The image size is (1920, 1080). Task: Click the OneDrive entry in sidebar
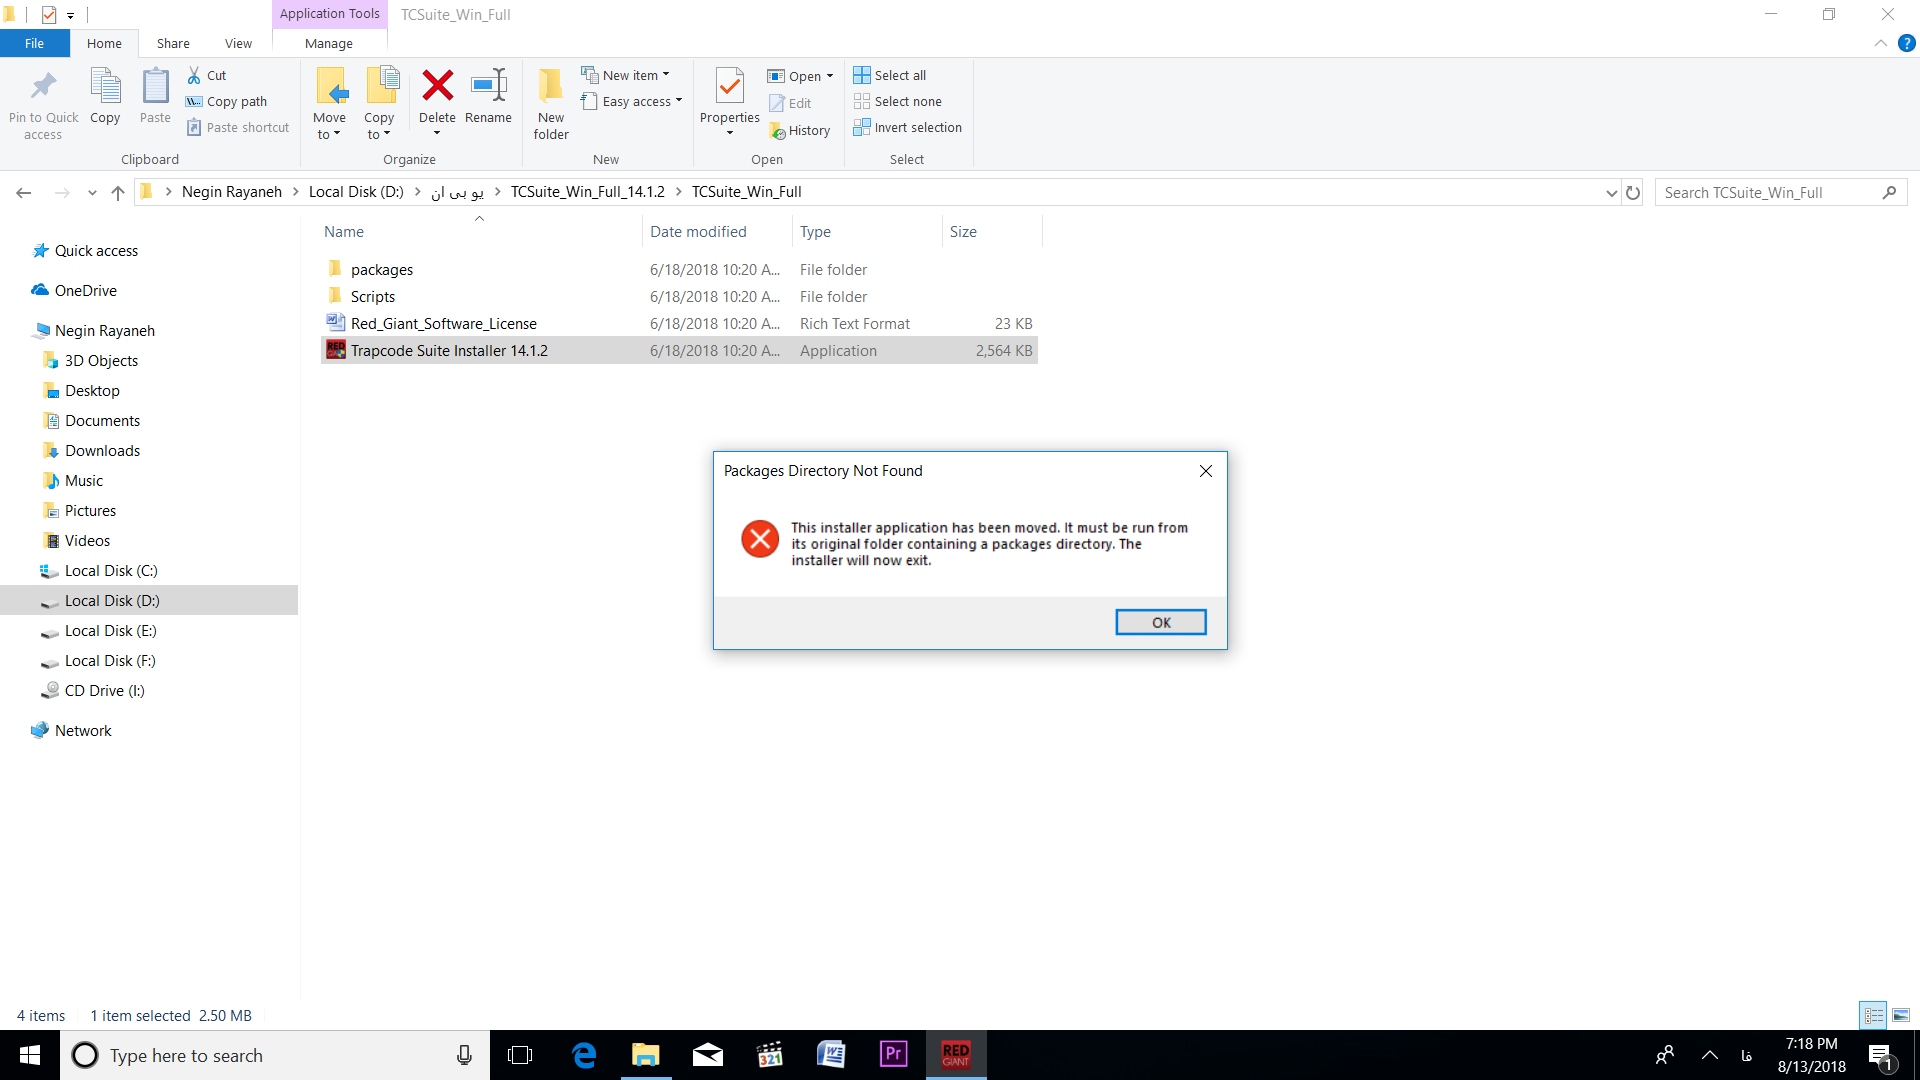pos(87,290)
